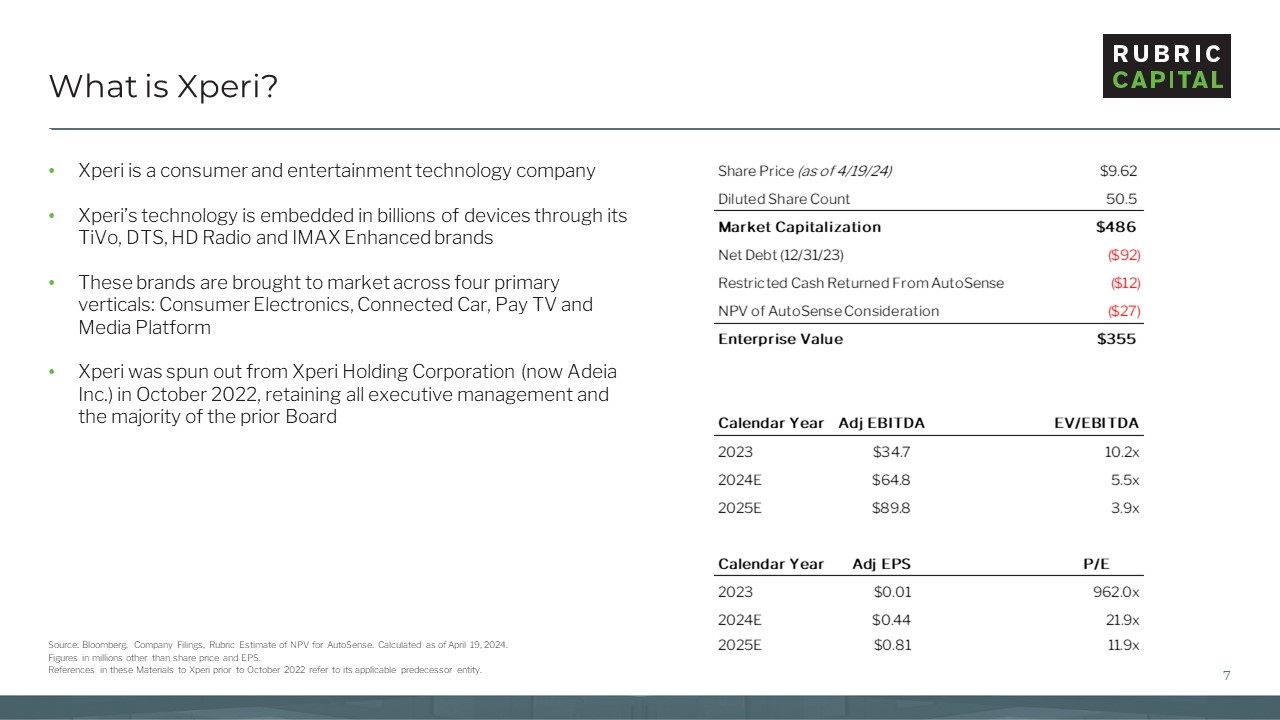Viewport: 1280px width, 720px height.
Task: Click the 2023 year in the EPS table
Action: 736,592
